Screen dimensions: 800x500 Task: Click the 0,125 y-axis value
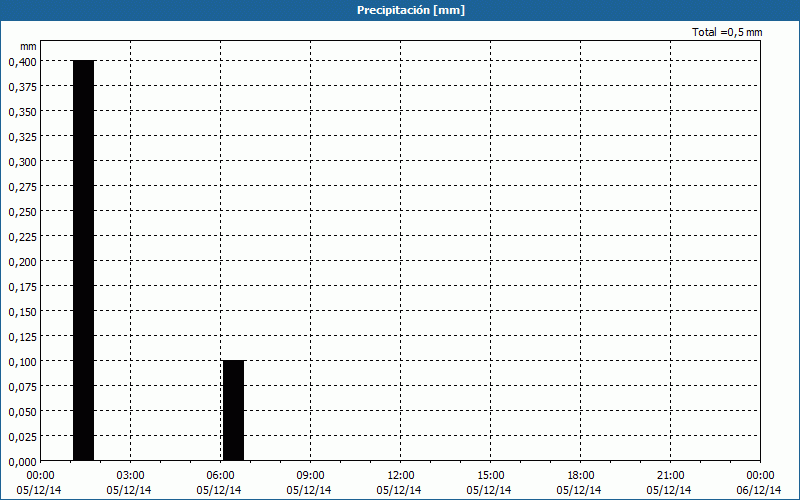[x=22, y=337]
